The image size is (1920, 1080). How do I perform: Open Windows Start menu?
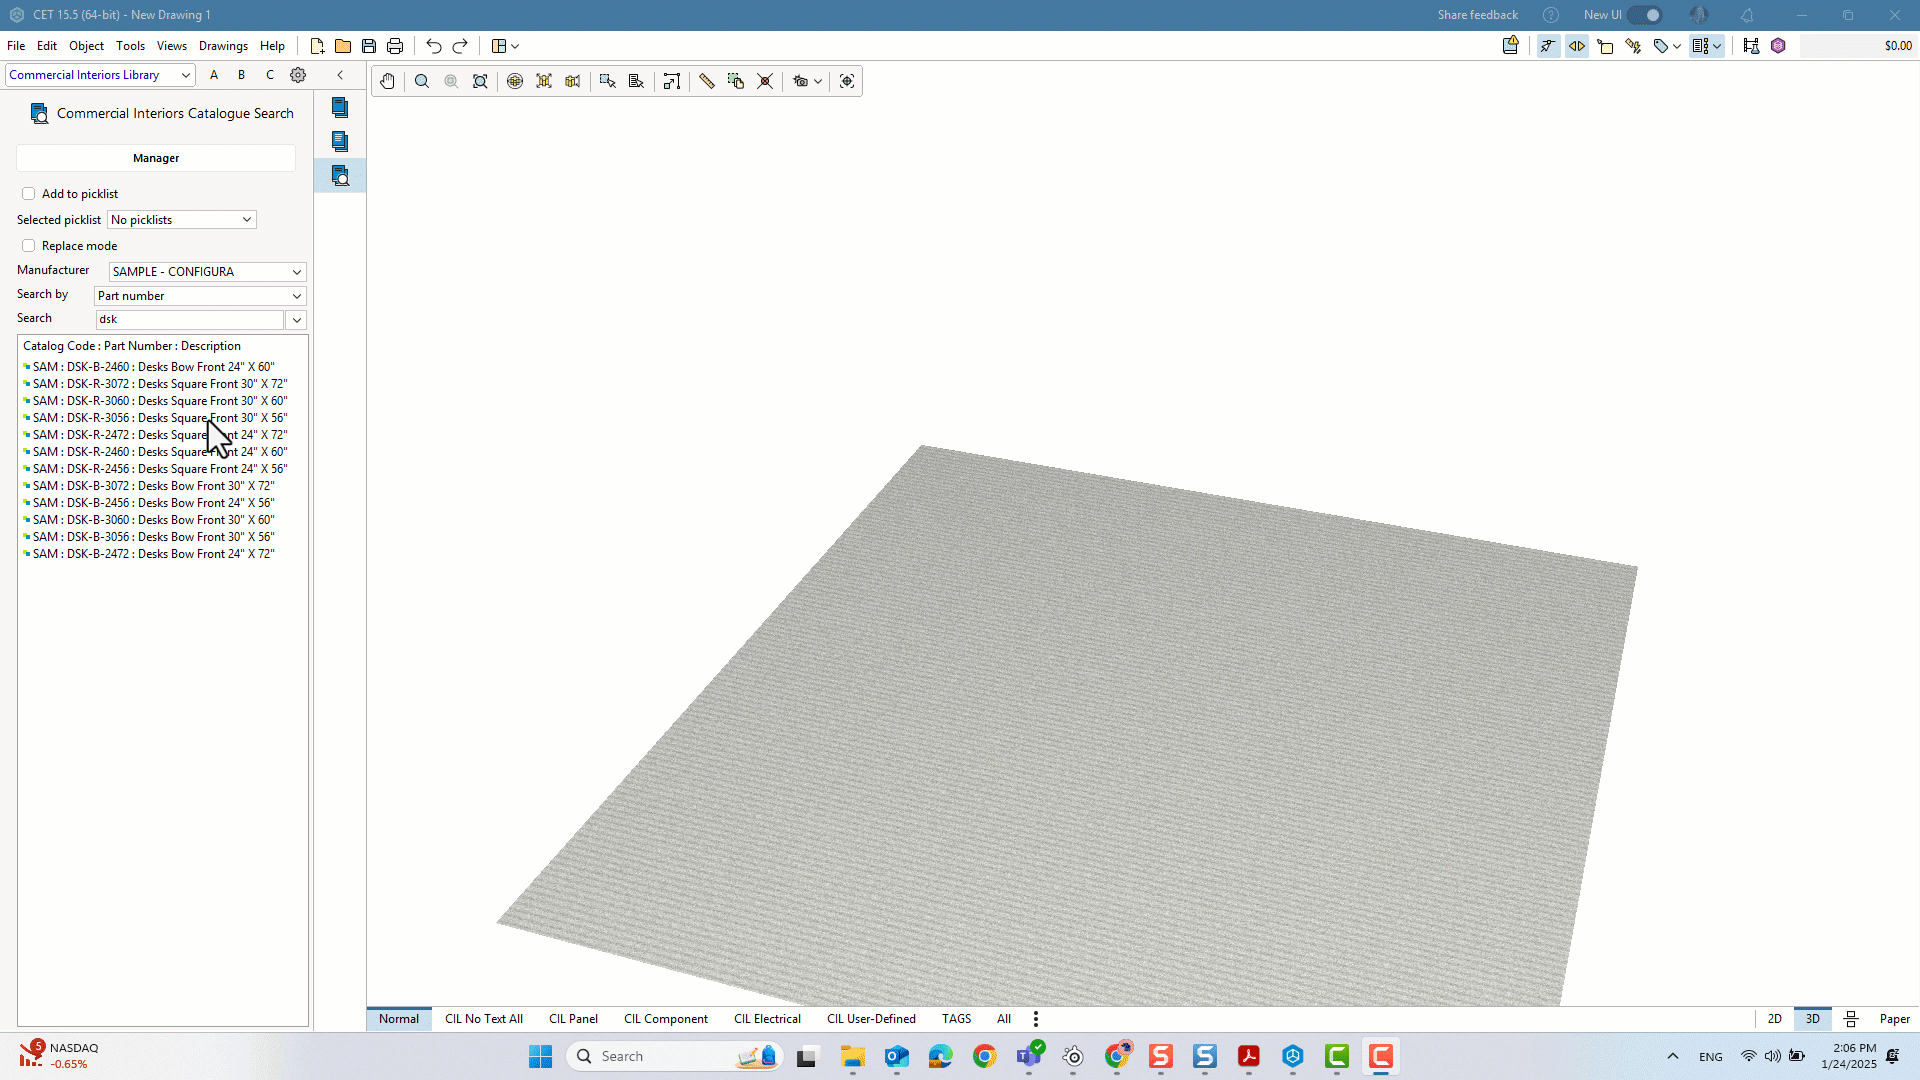[x=541, y=1056]
